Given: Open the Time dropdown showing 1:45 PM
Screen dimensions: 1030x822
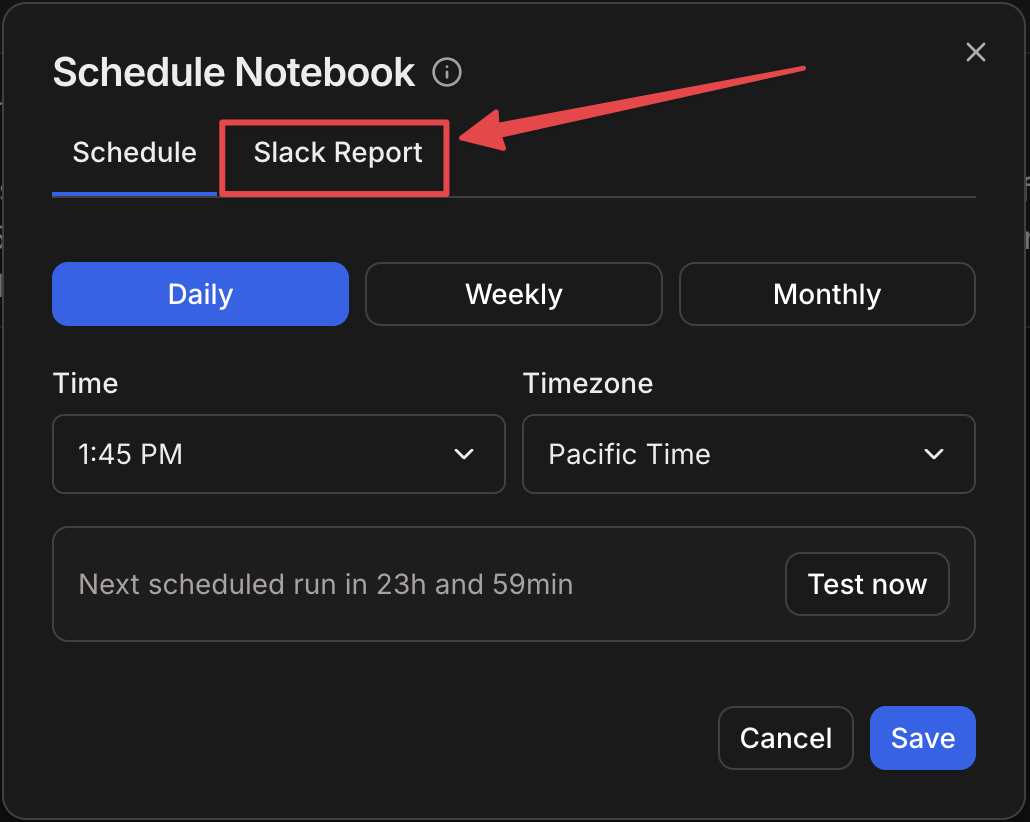Looking at the screenshot, I should point(278,454).
